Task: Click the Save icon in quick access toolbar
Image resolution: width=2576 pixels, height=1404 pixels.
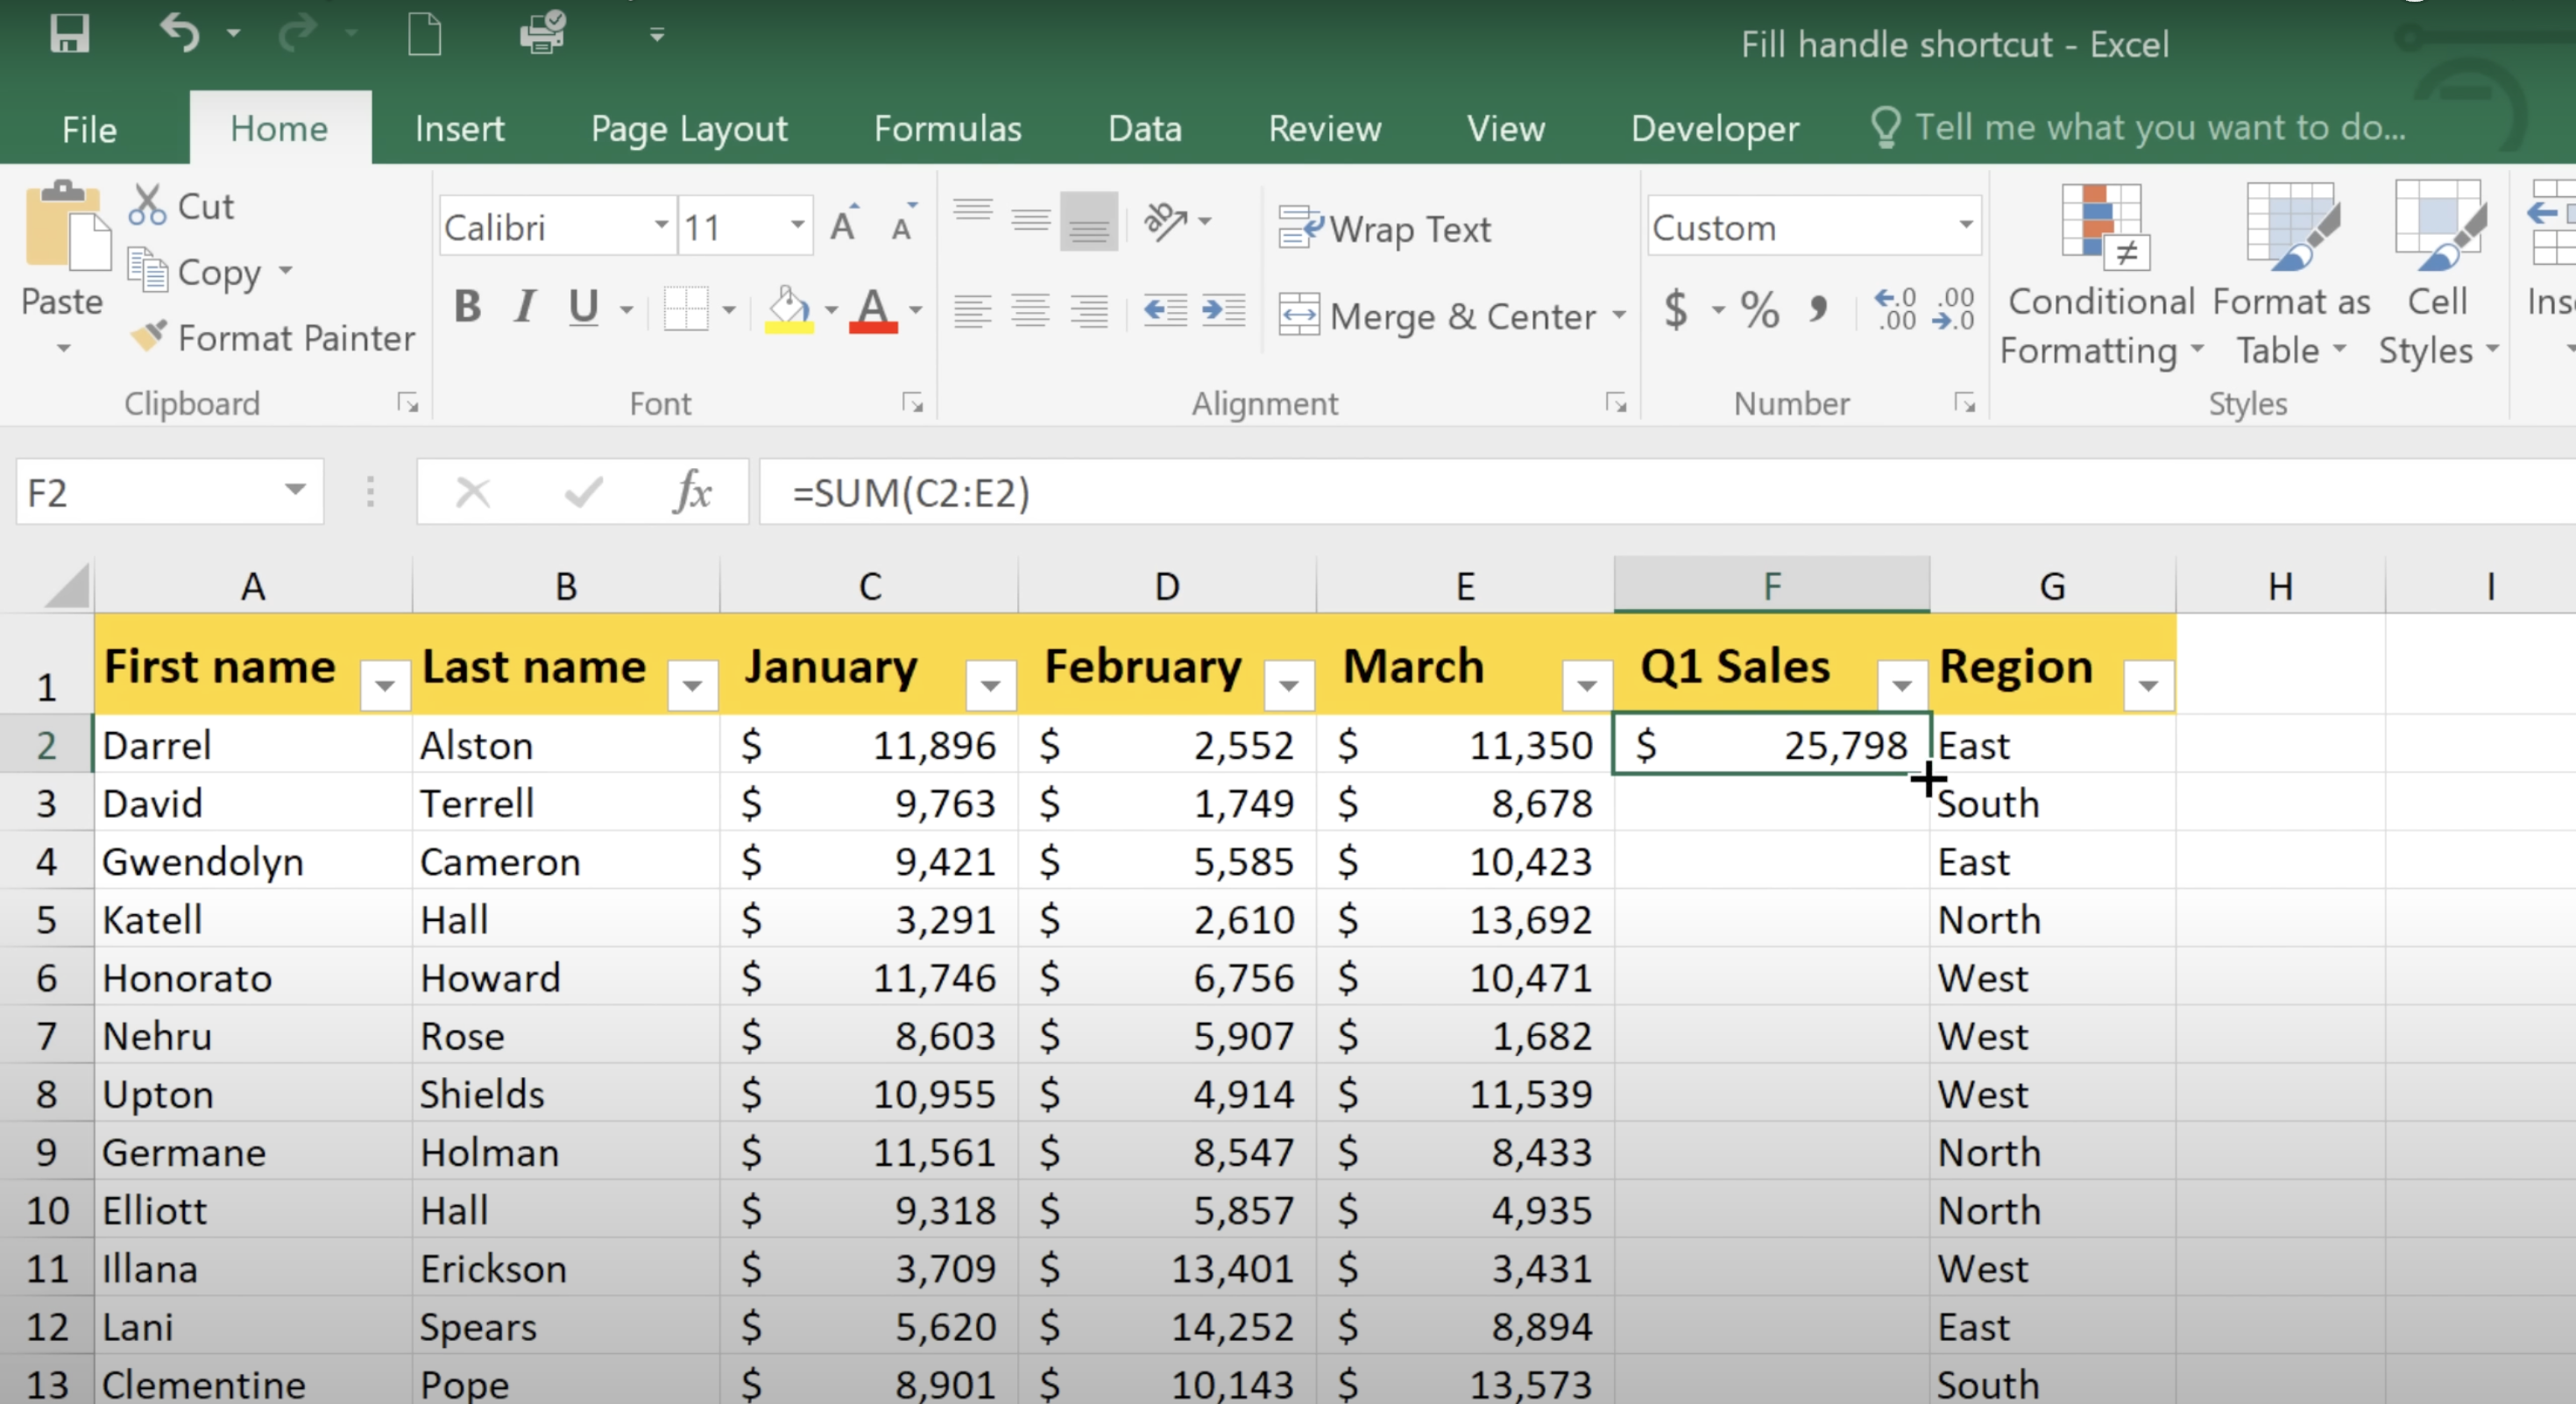Action: (x=69, y=34)
